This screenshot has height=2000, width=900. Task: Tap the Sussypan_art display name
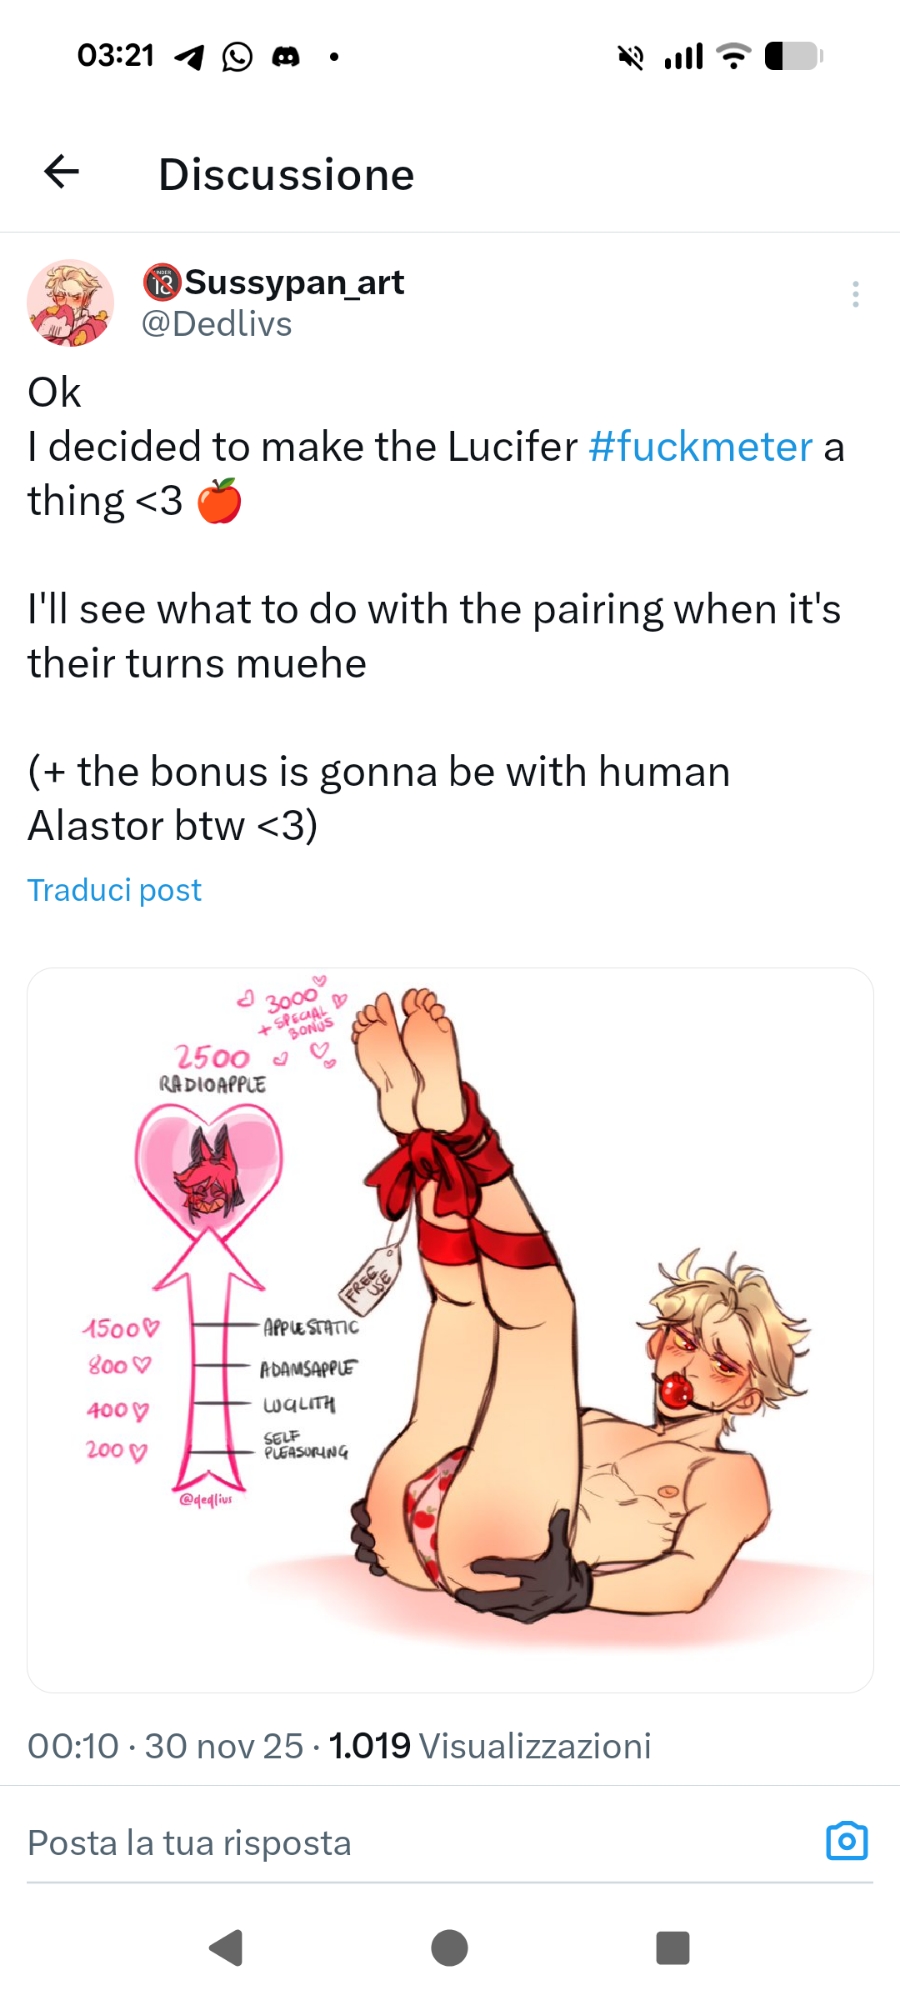point(274,282)
